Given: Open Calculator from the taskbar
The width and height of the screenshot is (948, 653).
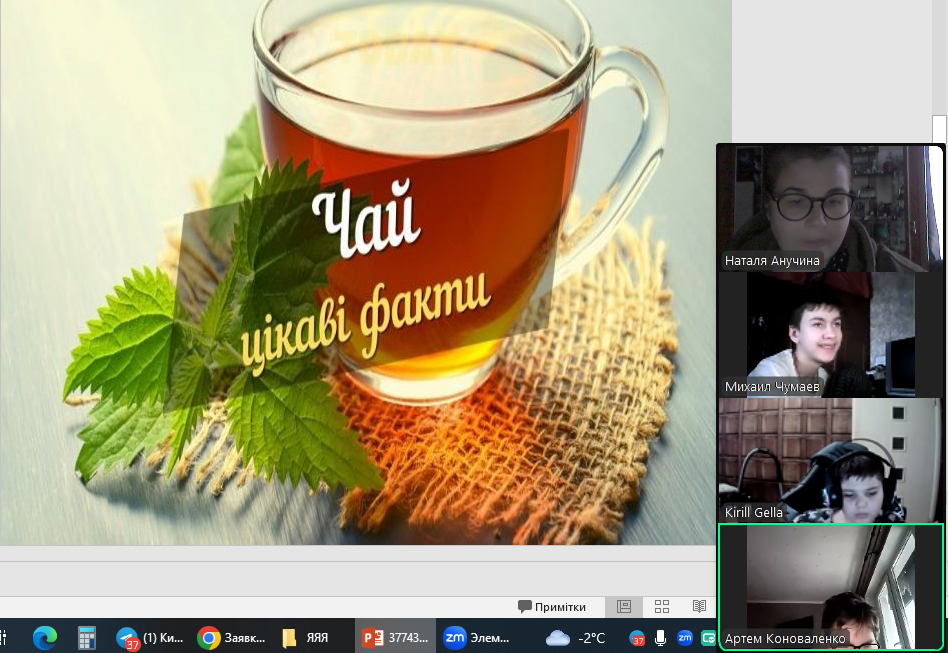Looking at the screenshot, I should point(86,638).
